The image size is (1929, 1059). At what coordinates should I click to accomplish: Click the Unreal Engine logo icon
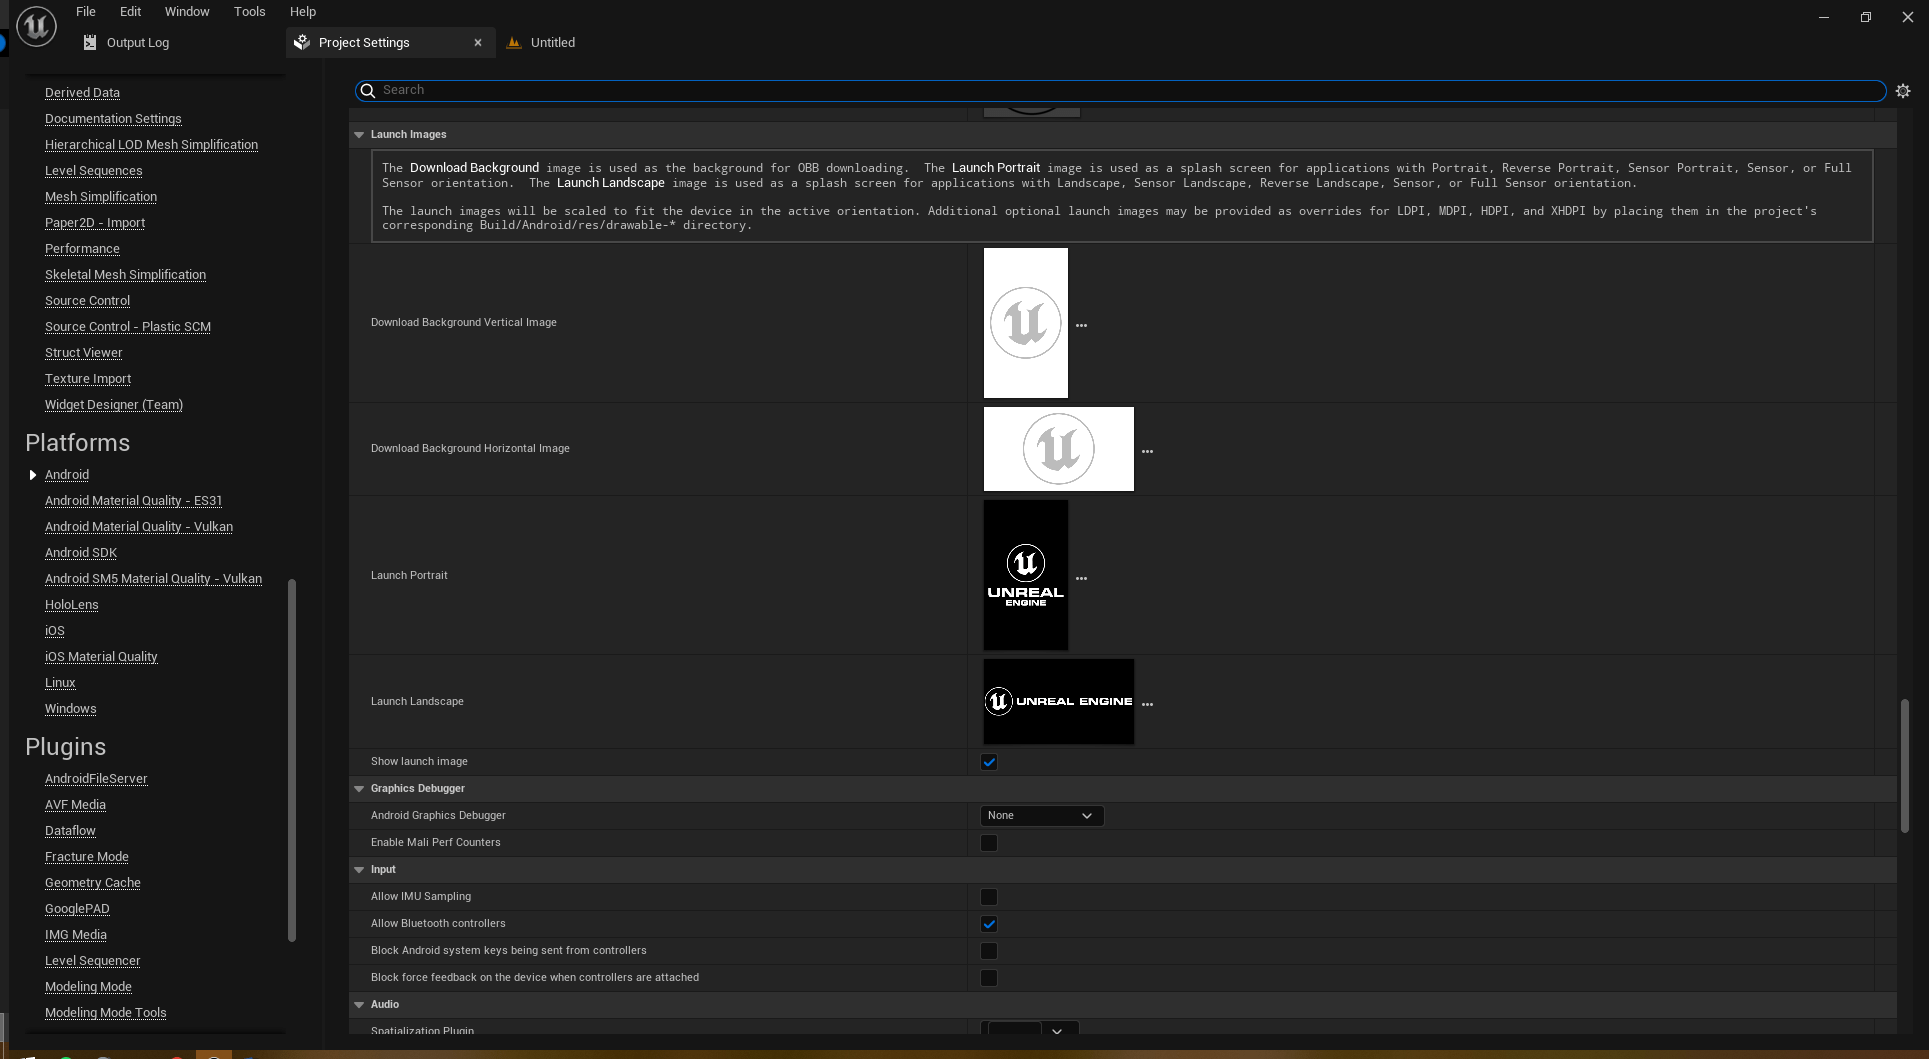pos(36,26)
